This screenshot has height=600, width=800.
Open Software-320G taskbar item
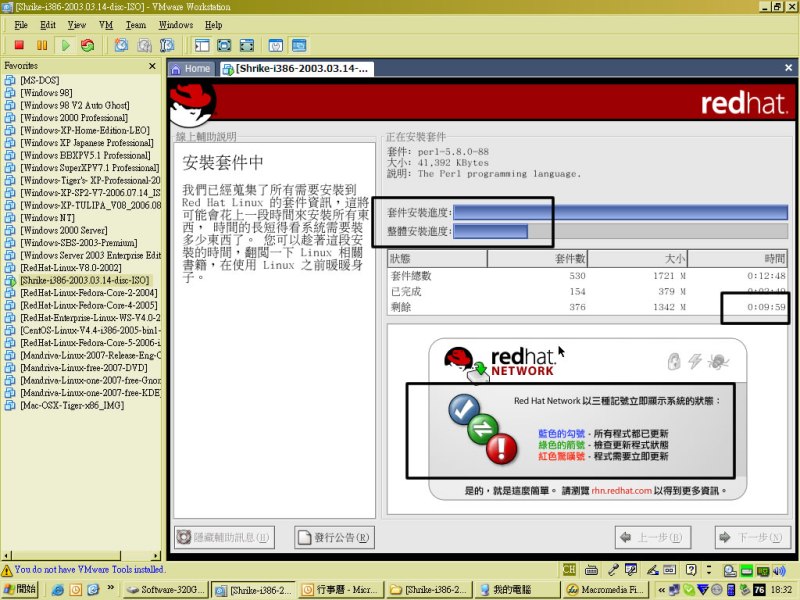(165, 589)
